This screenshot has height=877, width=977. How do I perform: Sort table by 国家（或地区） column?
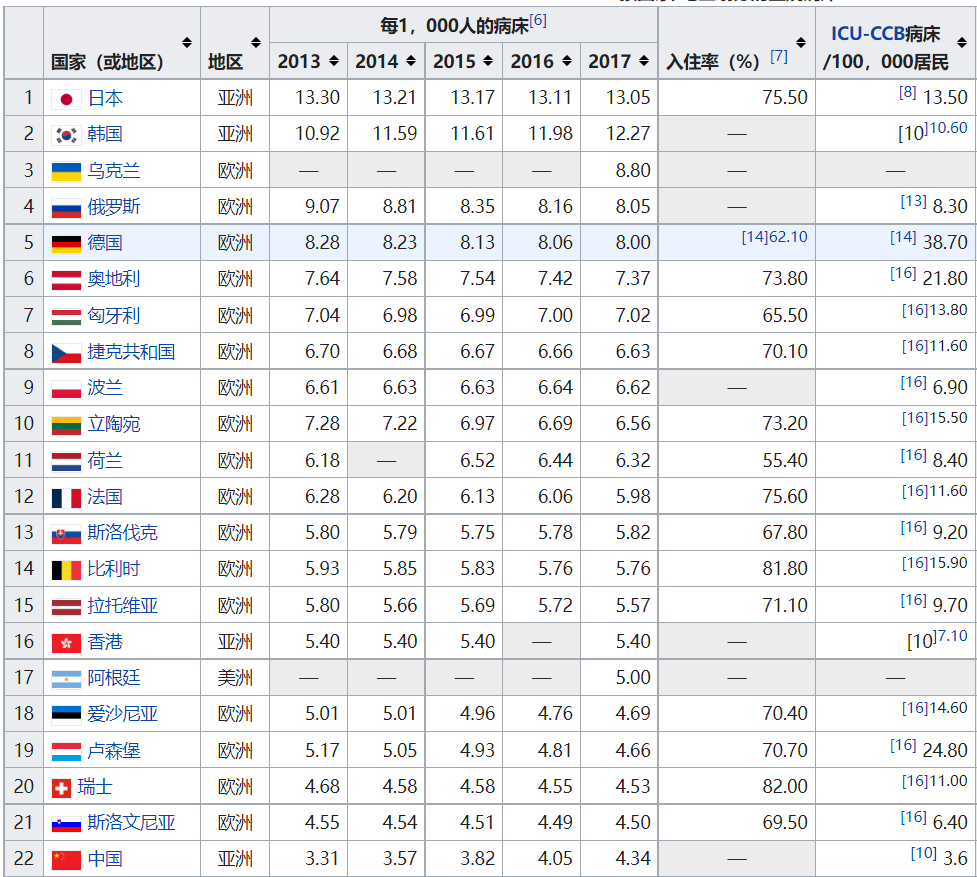tap(186, 42)
